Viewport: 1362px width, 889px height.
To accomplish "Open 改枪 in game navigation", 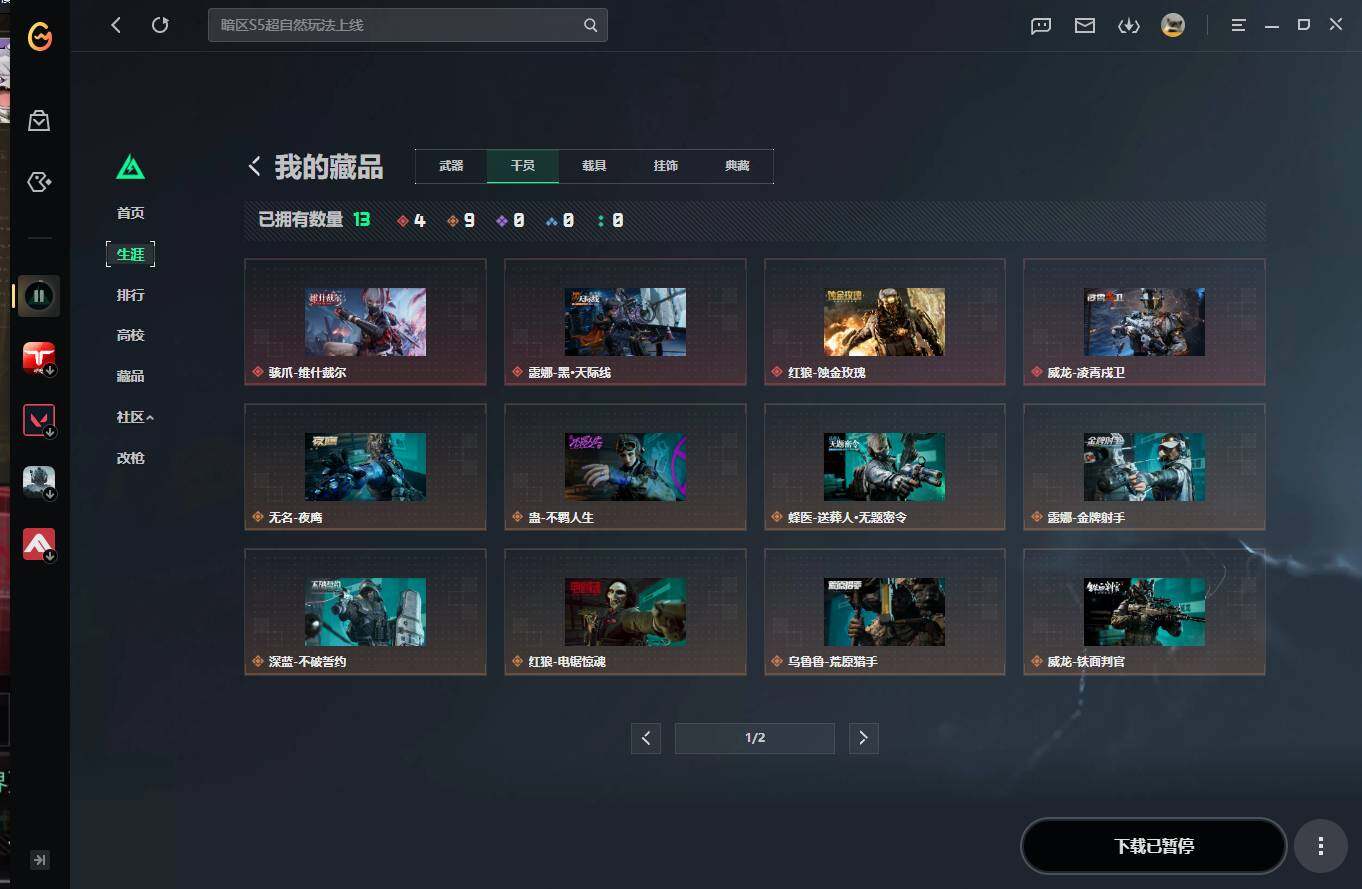I will point(131,458).
